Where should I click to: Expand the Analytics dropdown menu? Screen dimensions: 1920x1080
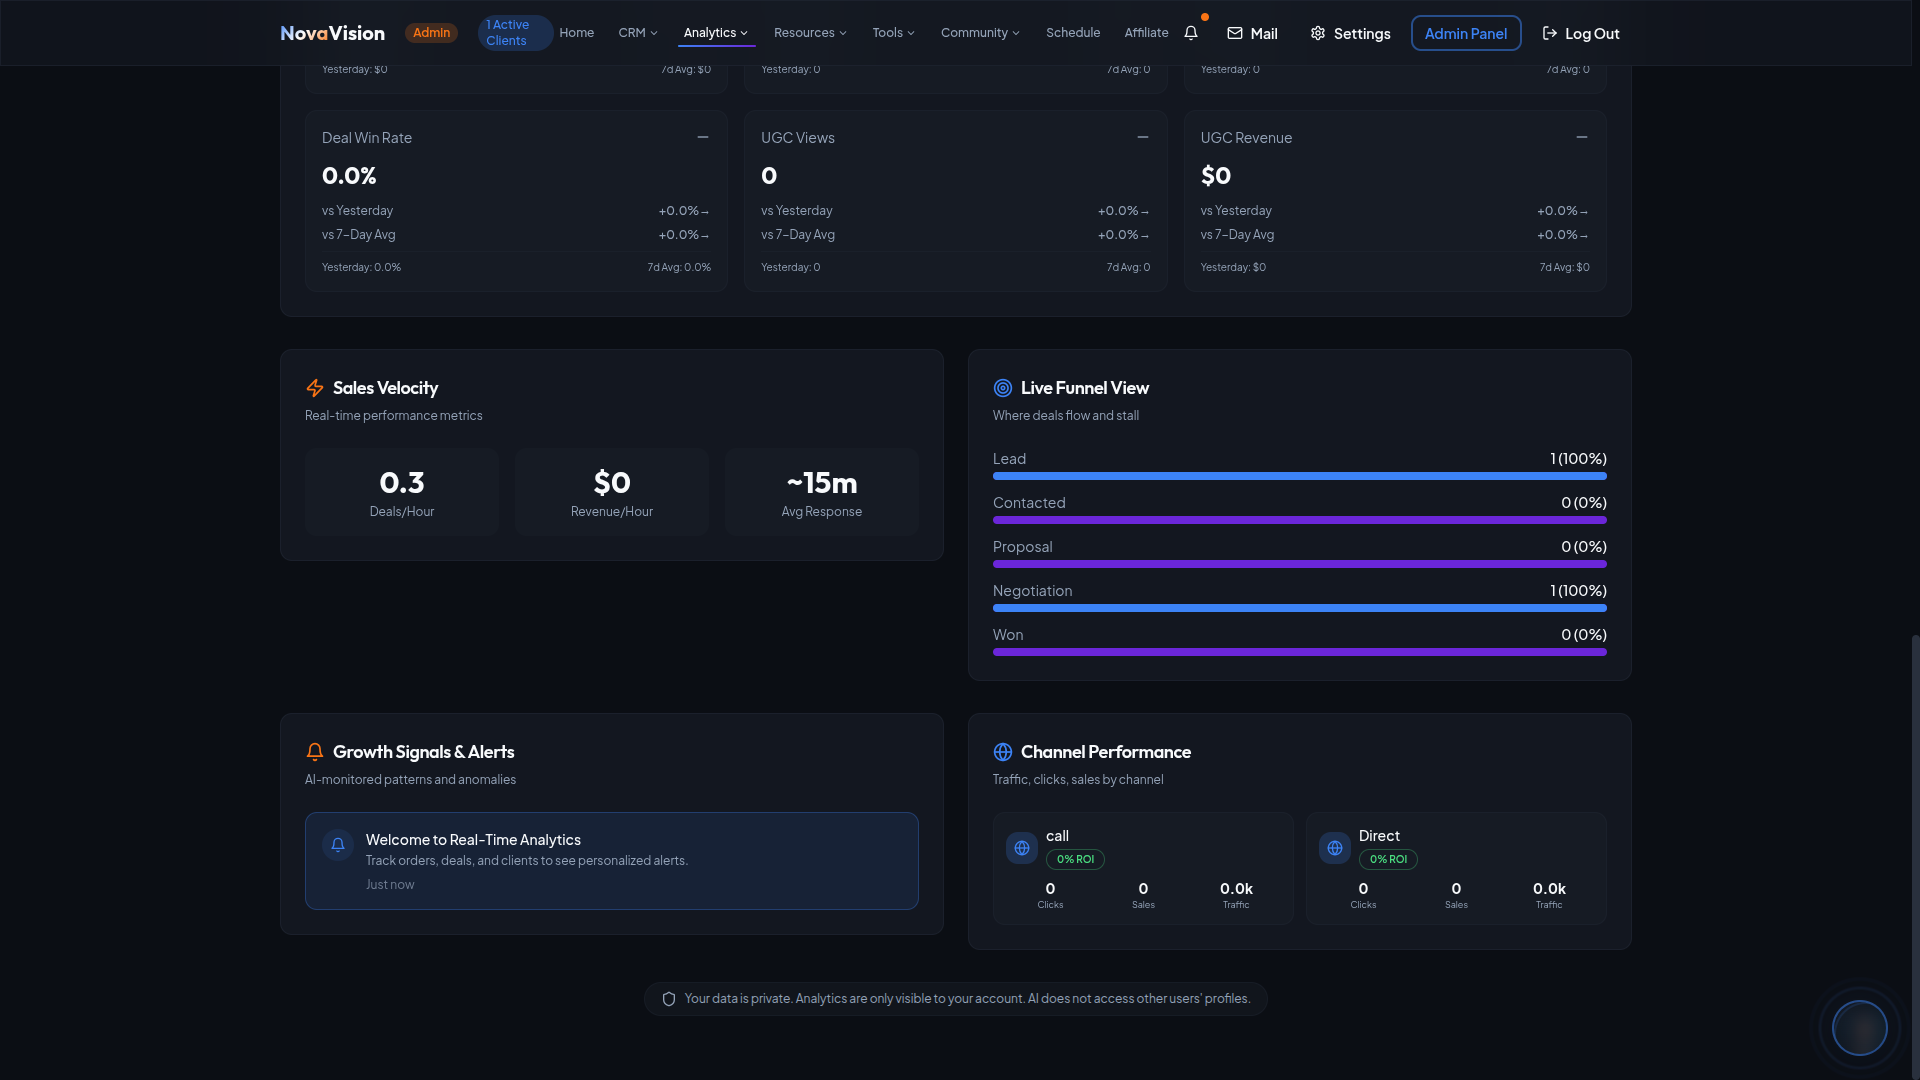(x=715, y=33)
